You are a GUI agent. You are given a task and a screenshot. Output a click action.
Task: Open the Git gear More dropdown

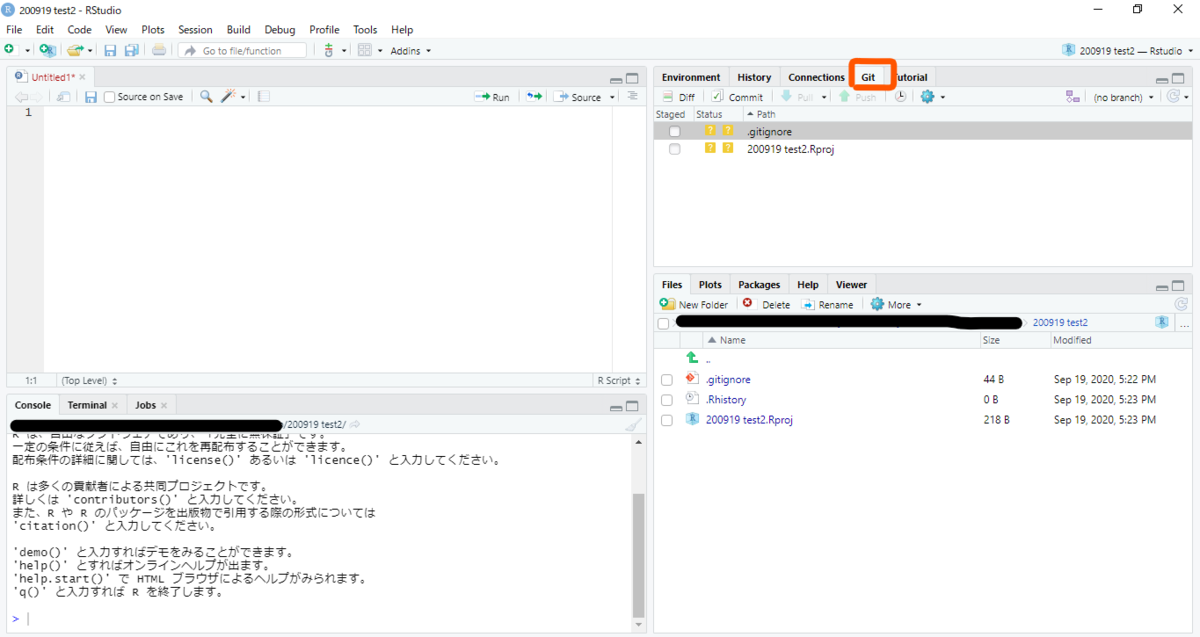click(932, 97)
